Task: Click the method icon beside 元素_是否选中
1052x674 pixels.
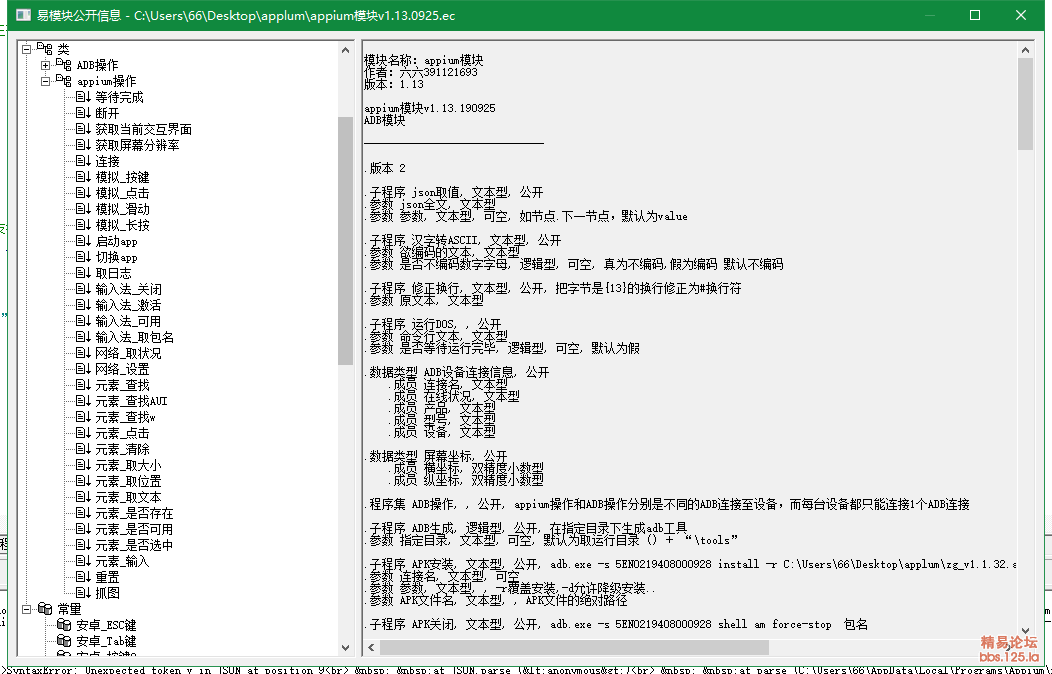Action: (x=83, y=545)
